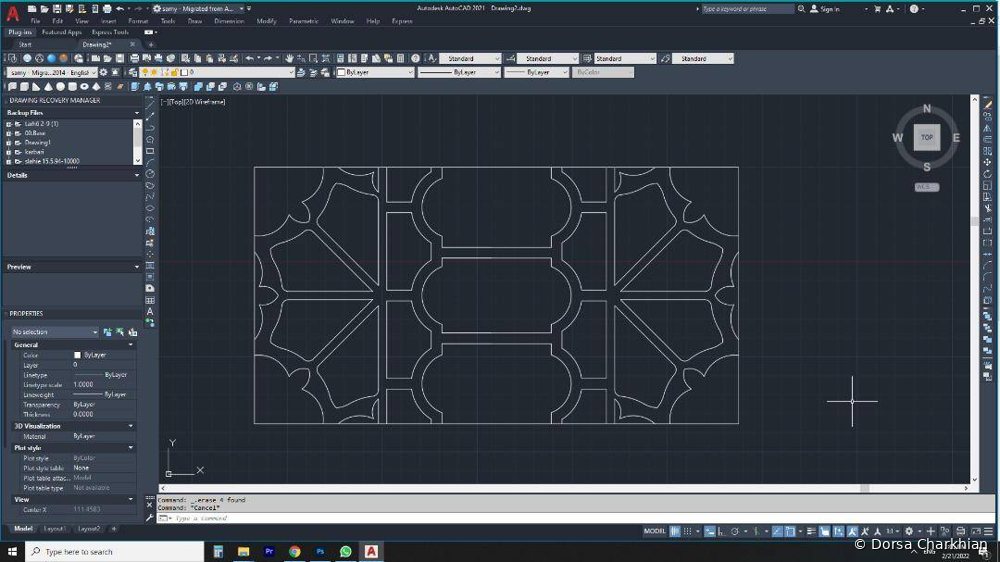Viewport: 1000px width, 562px height.
Task: Click the WCS label under ViewCube
Action: [x=927, y=187]
